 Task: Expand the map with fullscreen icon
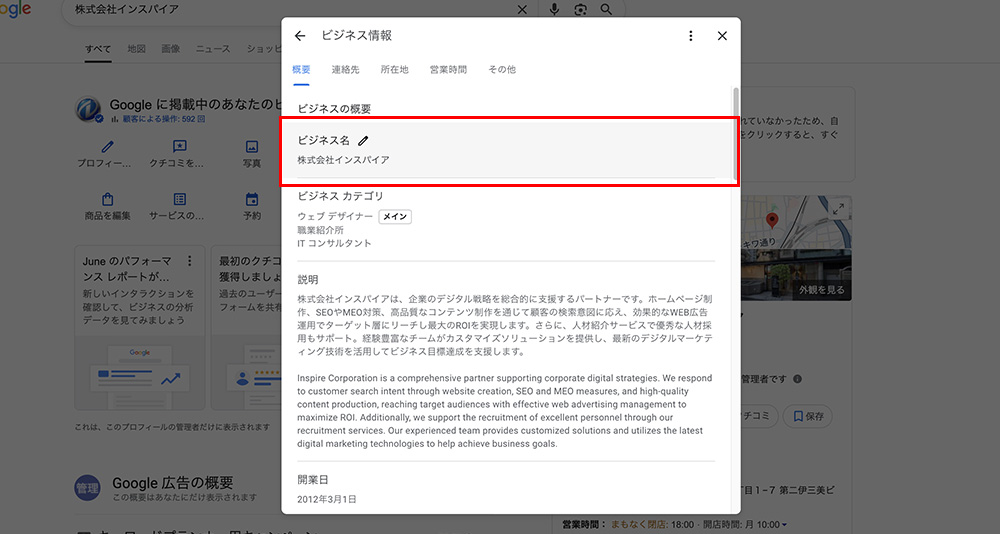point(838,209)
